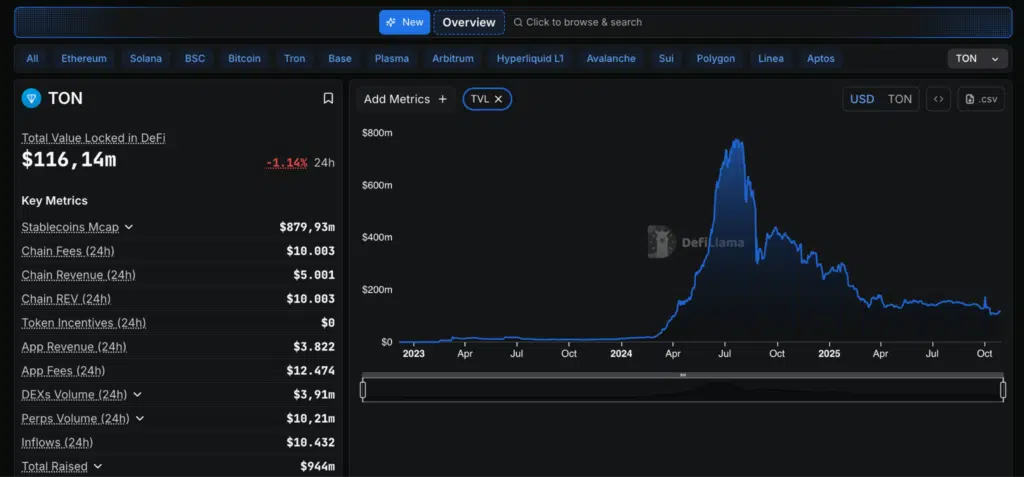The height and width of the screenshot is (477, 1024).
Task: Expand Stablecoins Mcap details
Action: click(x=129, y=227)
